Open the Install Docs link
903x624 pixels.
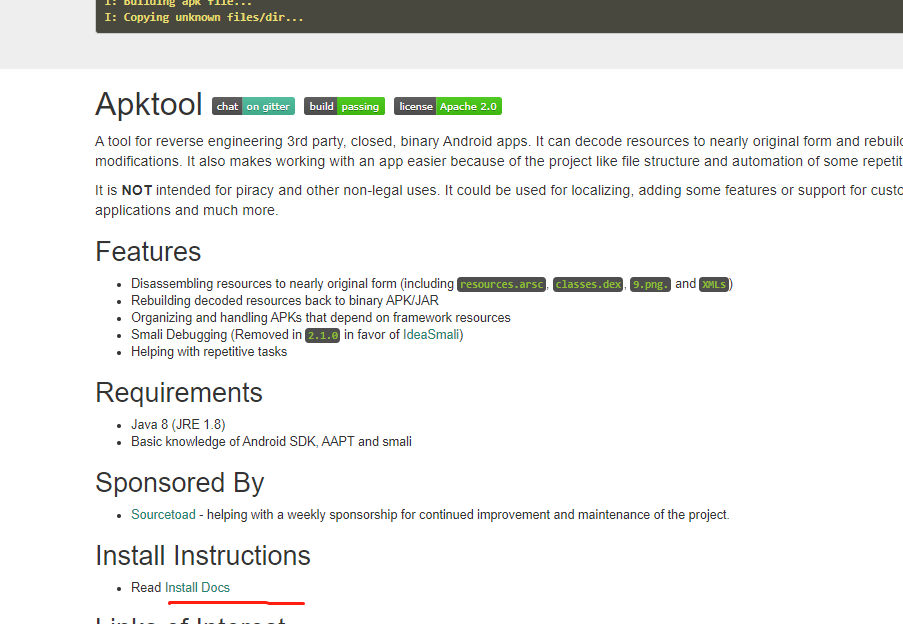(x=197, y=587)
